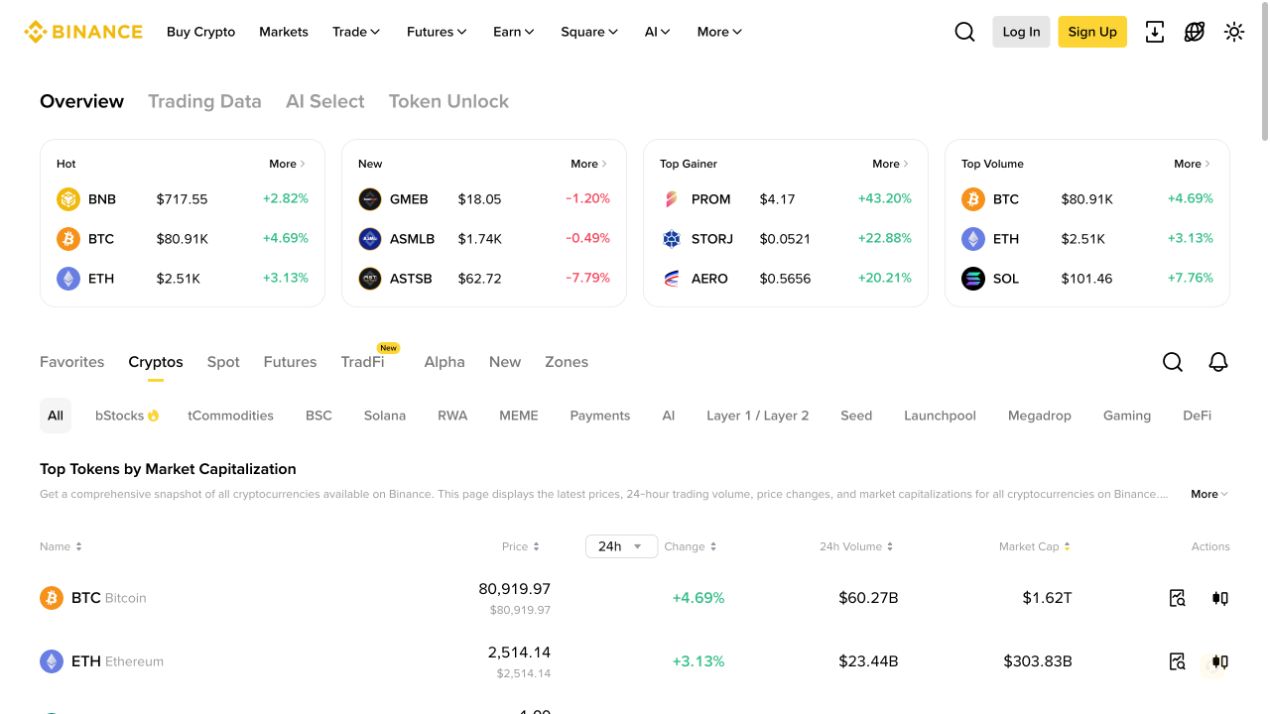The width and height of the screenshot is (1270, 714).
Task: Open trade candlestick icon in BTC row
Action: click(1220, 598)
